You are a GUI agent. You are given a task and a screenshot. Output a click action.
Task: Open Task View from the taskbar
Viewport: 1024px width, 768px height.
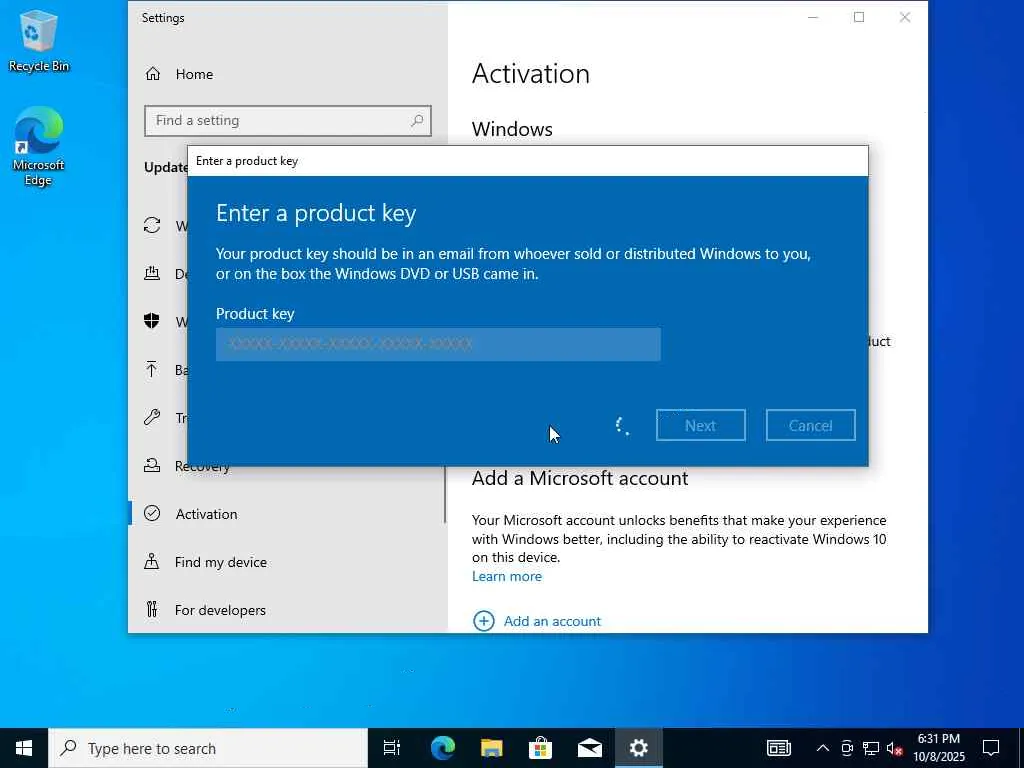point(392,748)
